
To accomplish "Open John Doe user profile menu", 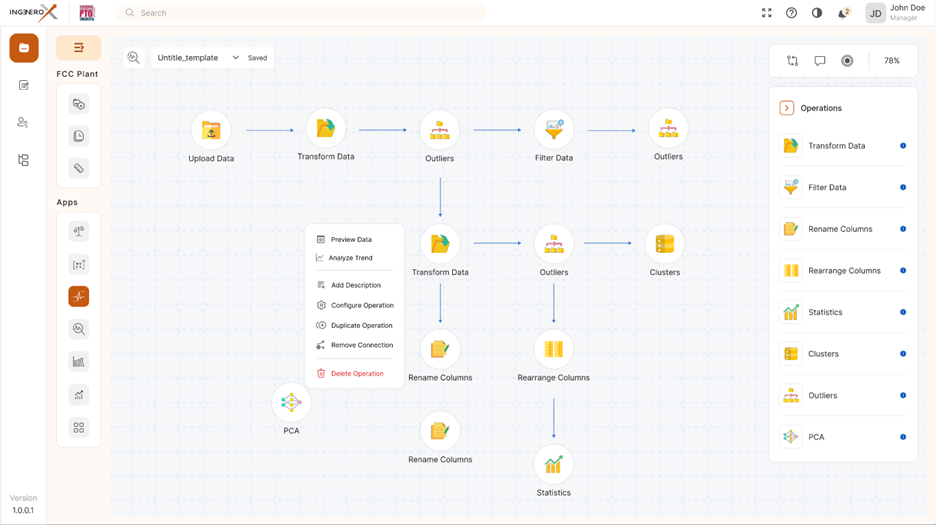I will click(897, 13).
